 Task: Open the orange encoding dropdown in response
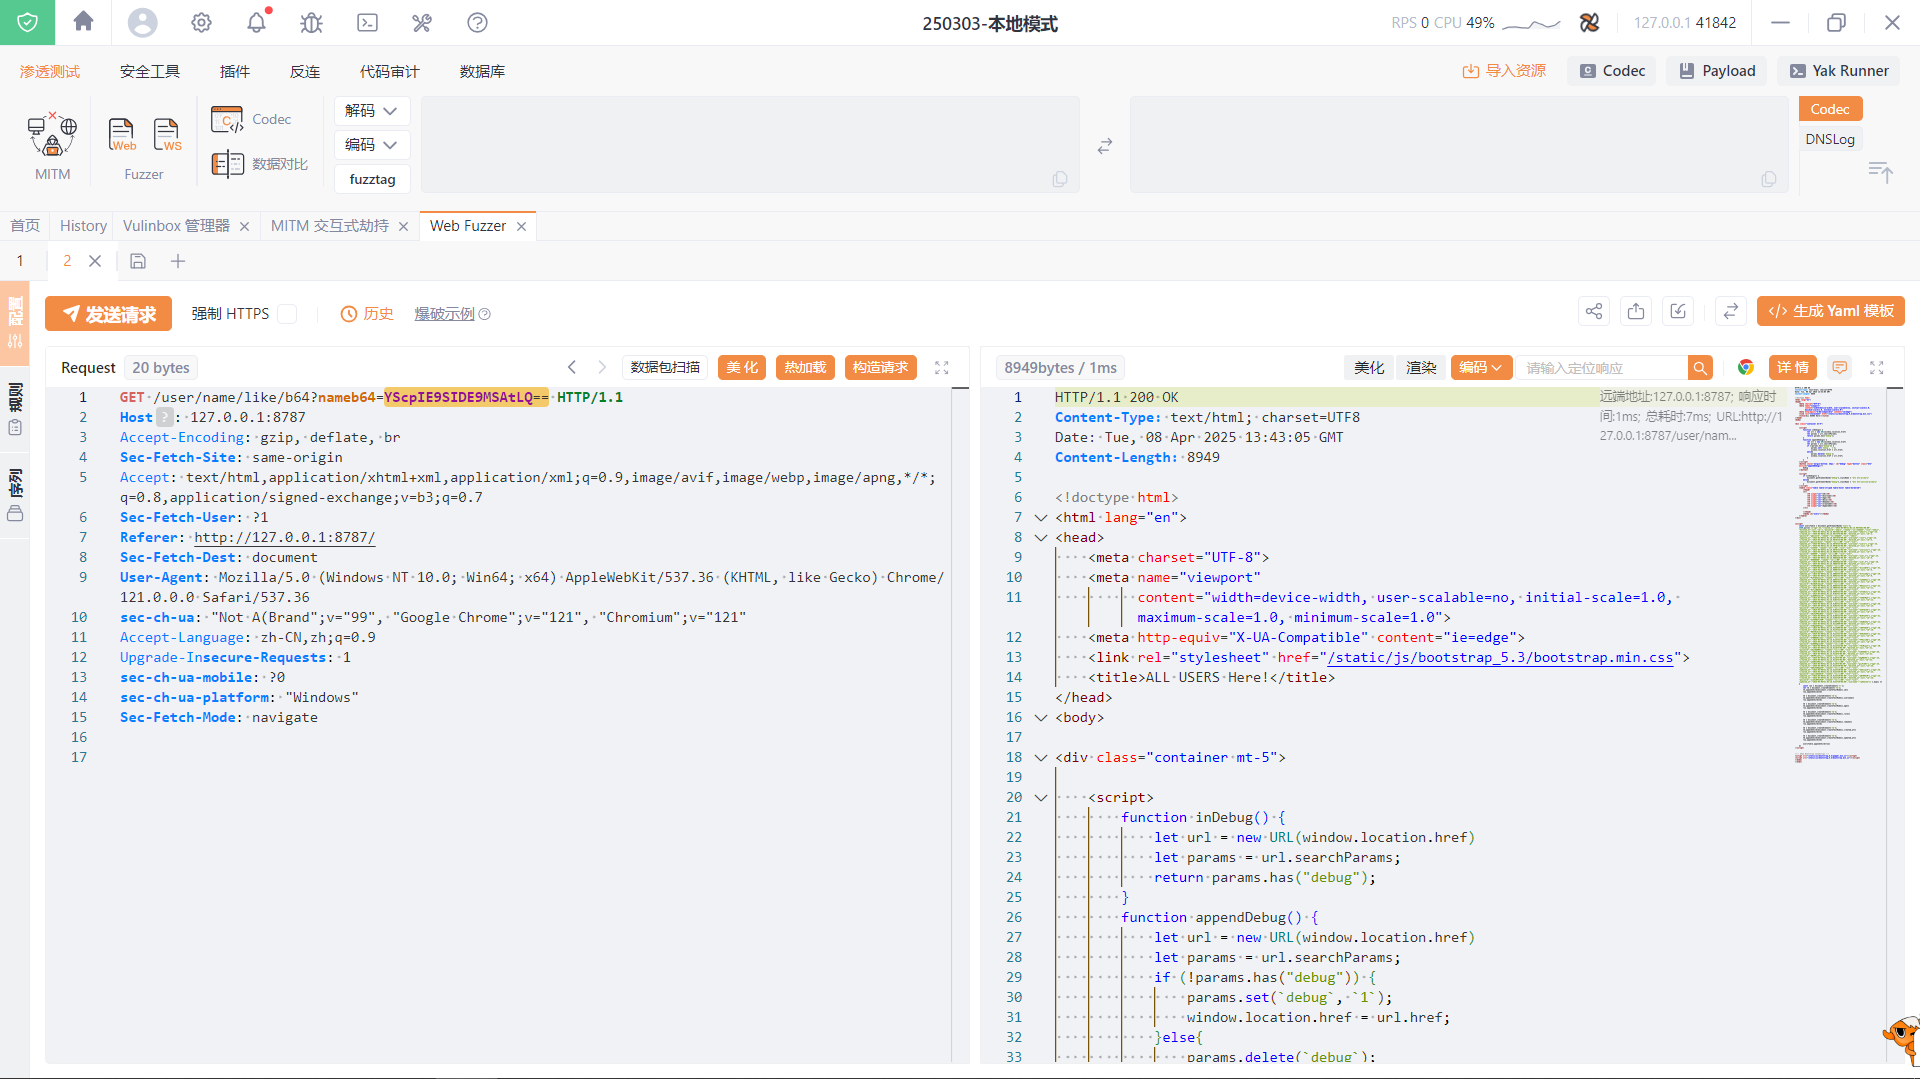1479,368
